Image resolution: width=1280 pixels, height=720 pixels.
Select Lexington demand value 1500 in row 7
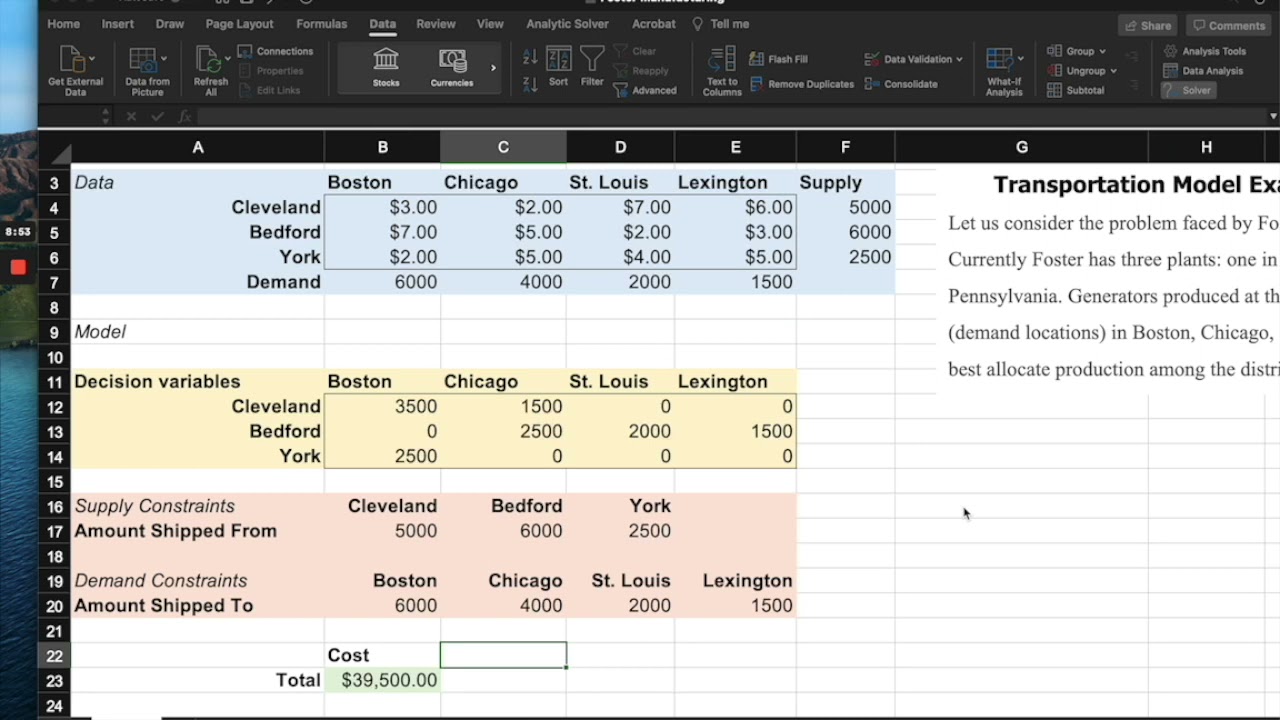pyautogui.click(x=735, y=282)
